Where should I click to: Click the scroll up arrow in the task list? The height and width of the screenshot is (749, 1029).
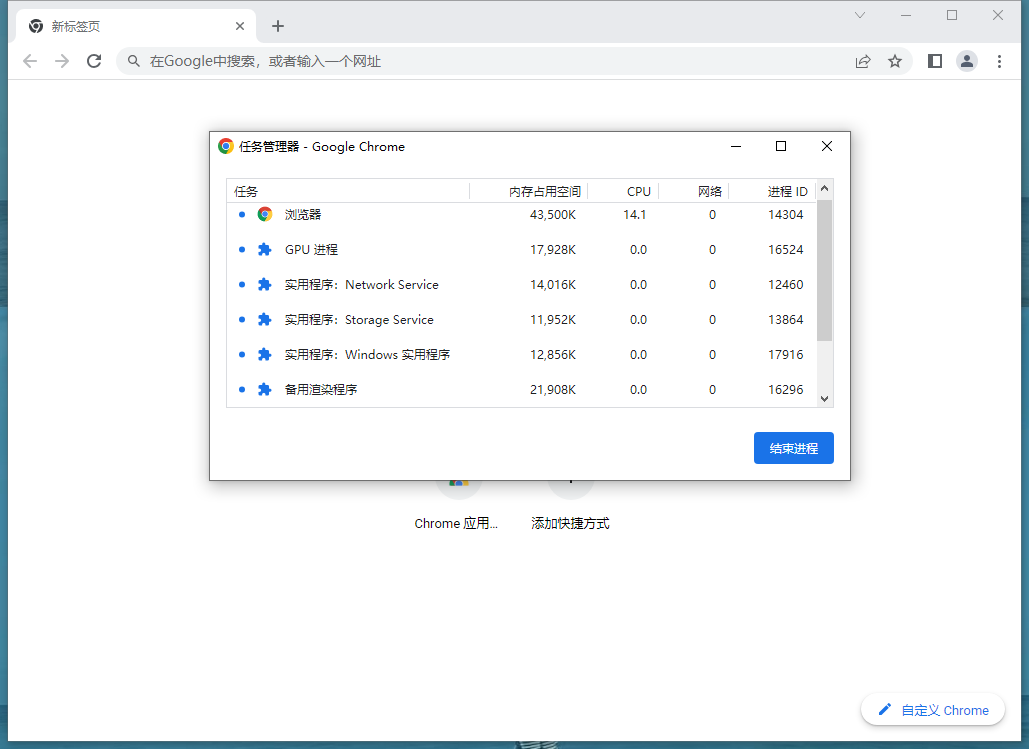825,188
